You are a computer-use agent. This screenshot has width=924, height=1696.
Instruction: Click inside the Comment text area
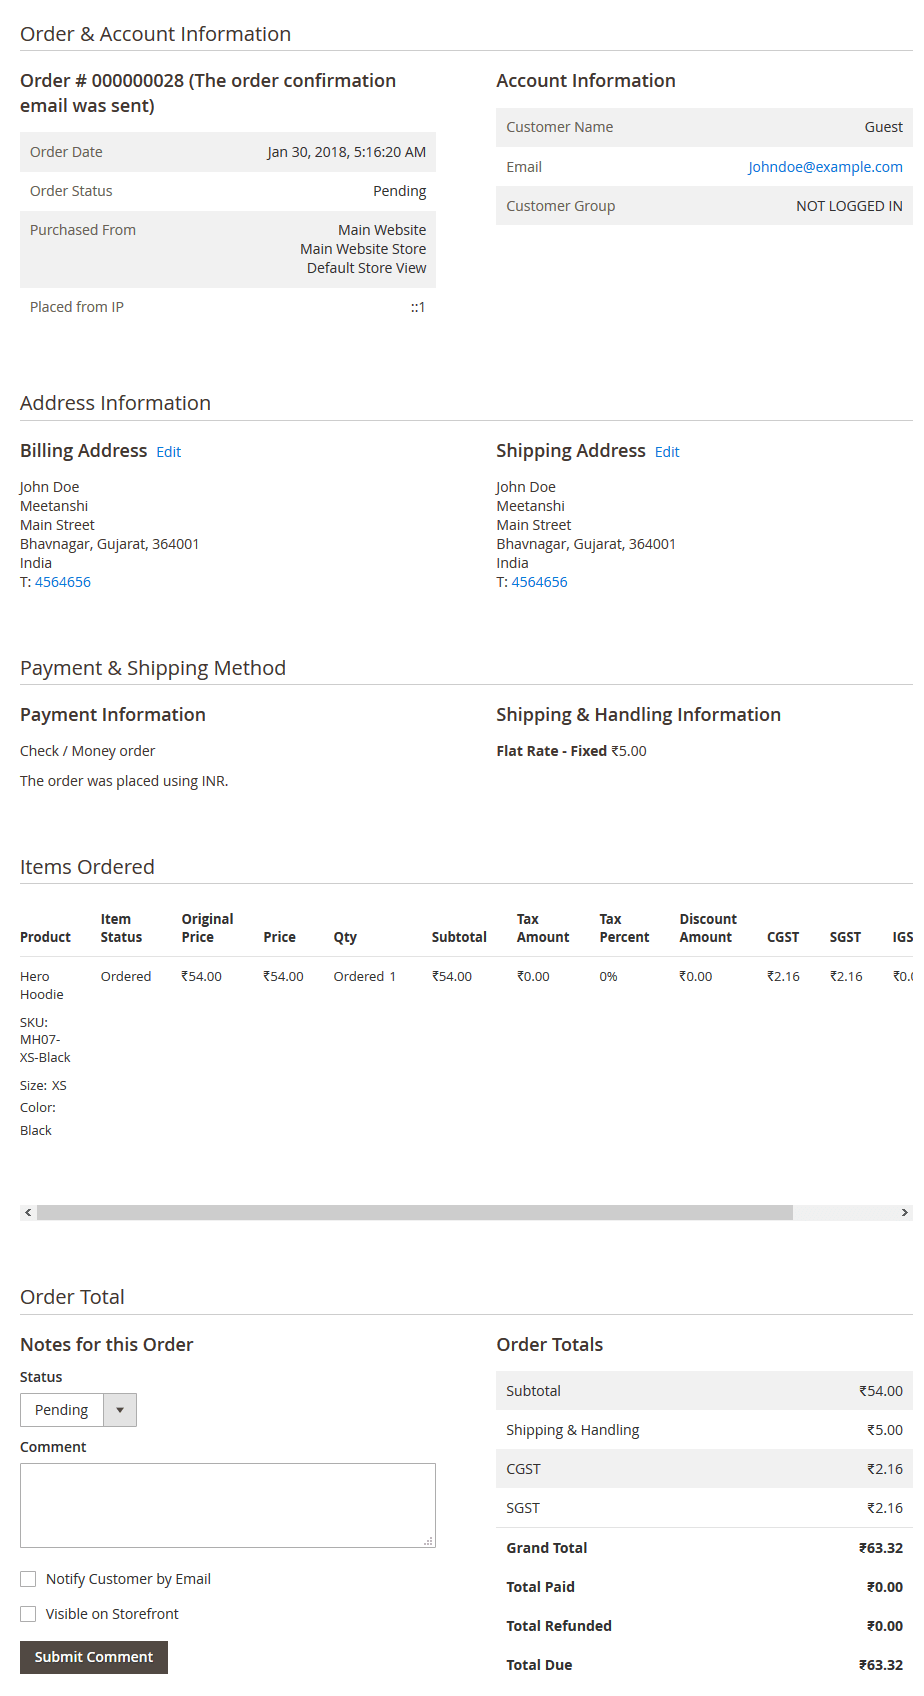click(228, 1505)
